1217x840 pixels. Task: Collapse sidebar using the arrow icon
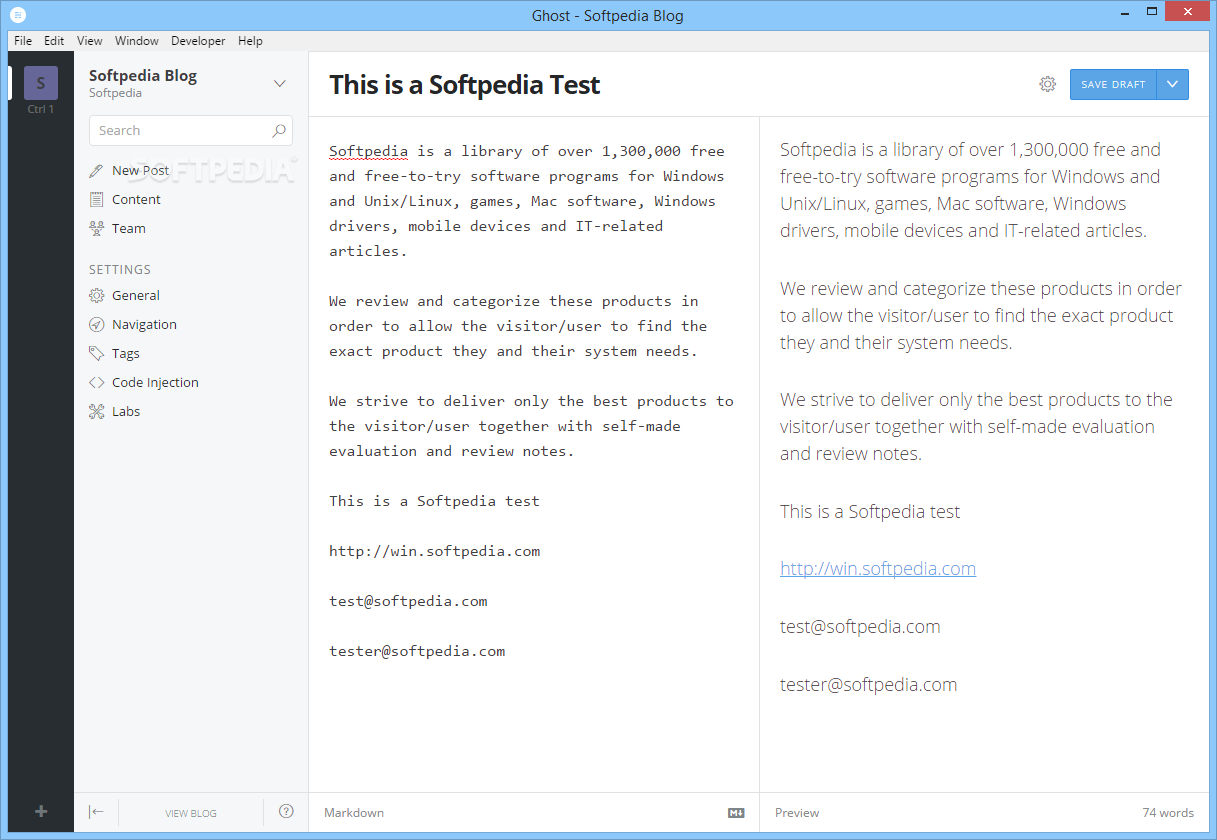click(96, 812)
